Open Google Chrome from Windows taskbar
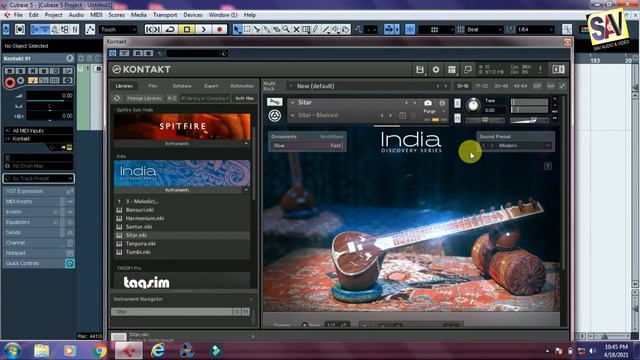This screenshot has height=360, width=640. click(x=99, y=351)
